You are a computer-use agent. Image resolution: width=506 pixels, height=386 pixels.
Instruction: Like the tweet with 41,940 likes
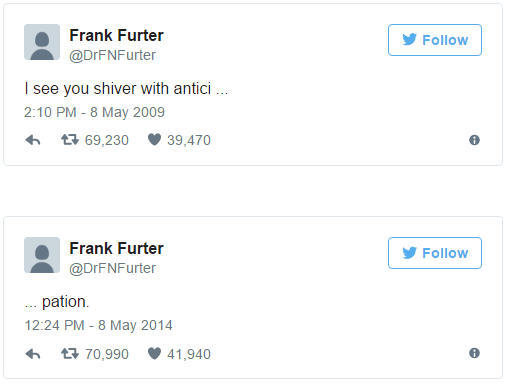tap(154, 353)
